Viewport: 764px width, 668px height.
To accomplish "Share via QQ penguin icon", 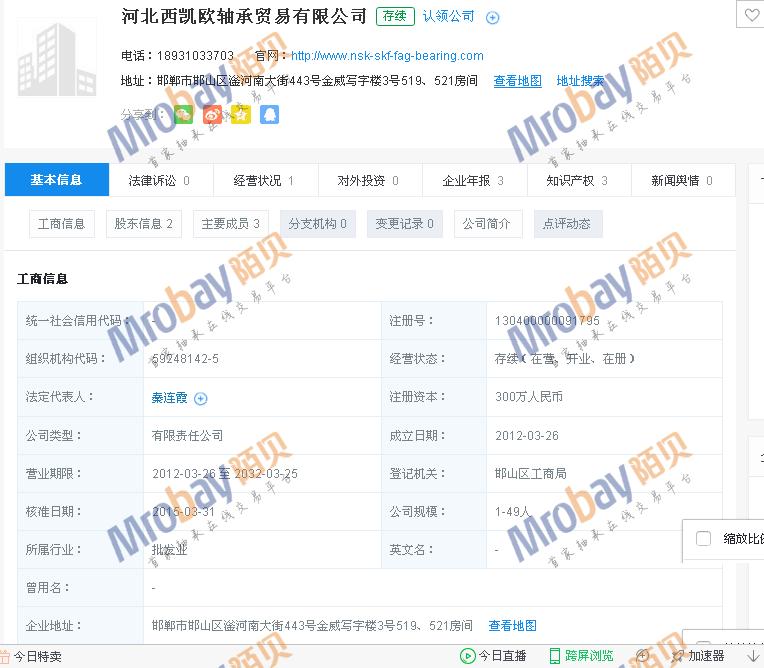I will (x=270, y=115).
